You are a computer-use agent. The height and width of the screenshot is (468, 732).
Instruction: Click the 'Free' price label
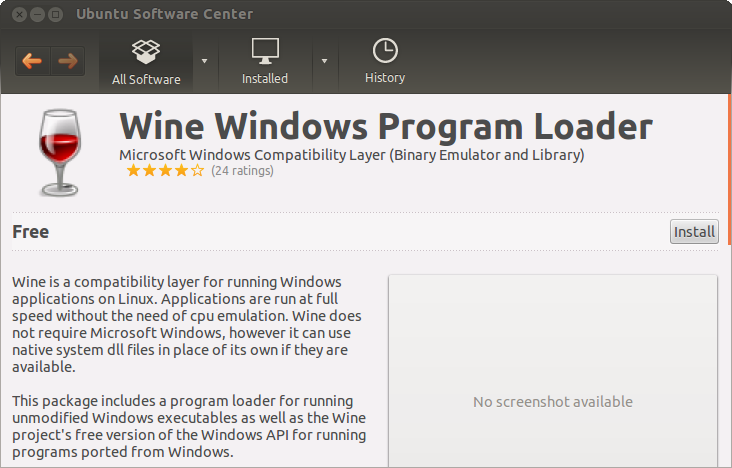coord(31,232)
